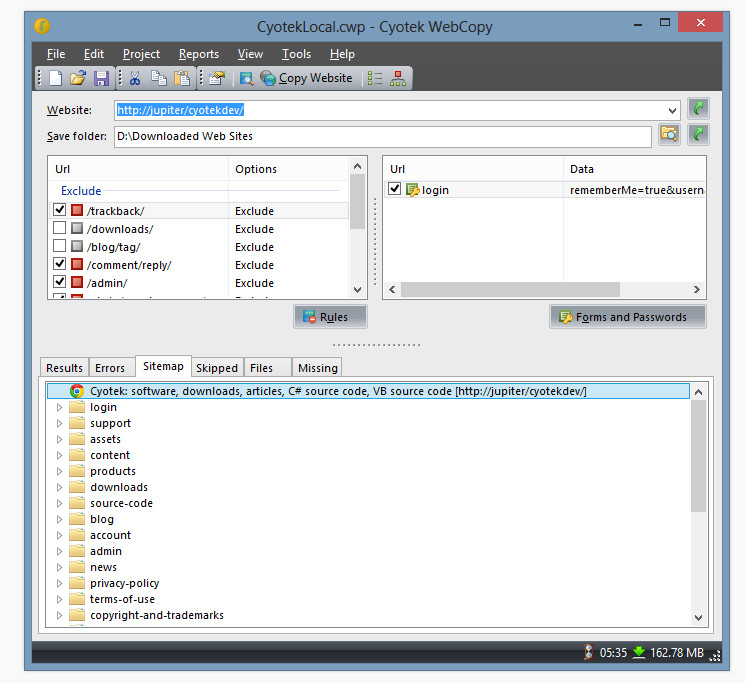
Task: Click the gray icon of /downloads/ rule
Action: (x=77, y=228)
